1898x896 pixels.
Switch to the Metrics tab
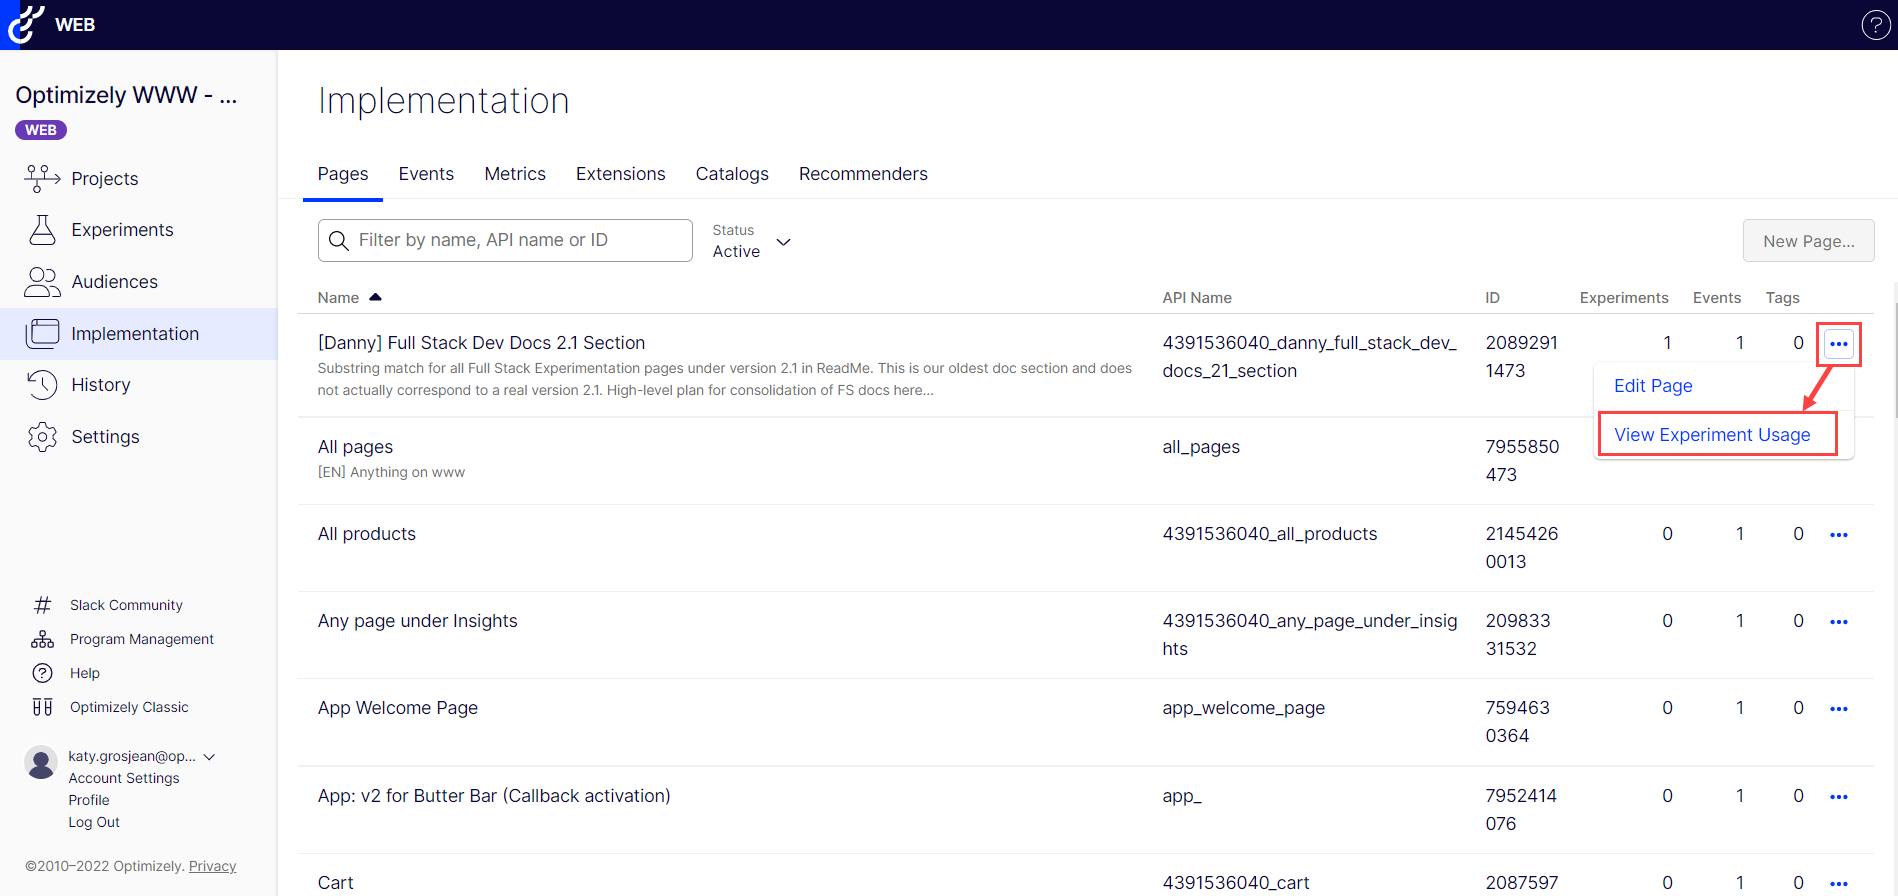click(515, 174)
